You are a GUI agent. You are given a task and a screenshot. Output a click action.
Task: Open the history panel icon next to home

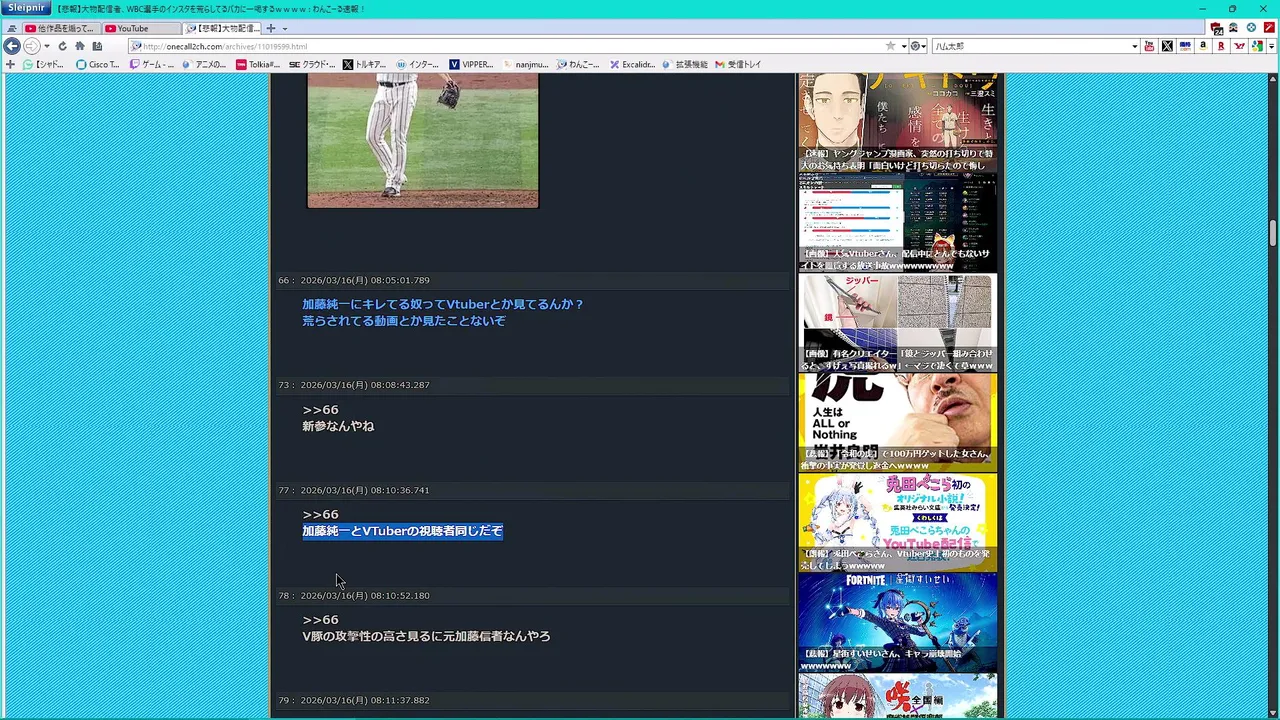97,46
